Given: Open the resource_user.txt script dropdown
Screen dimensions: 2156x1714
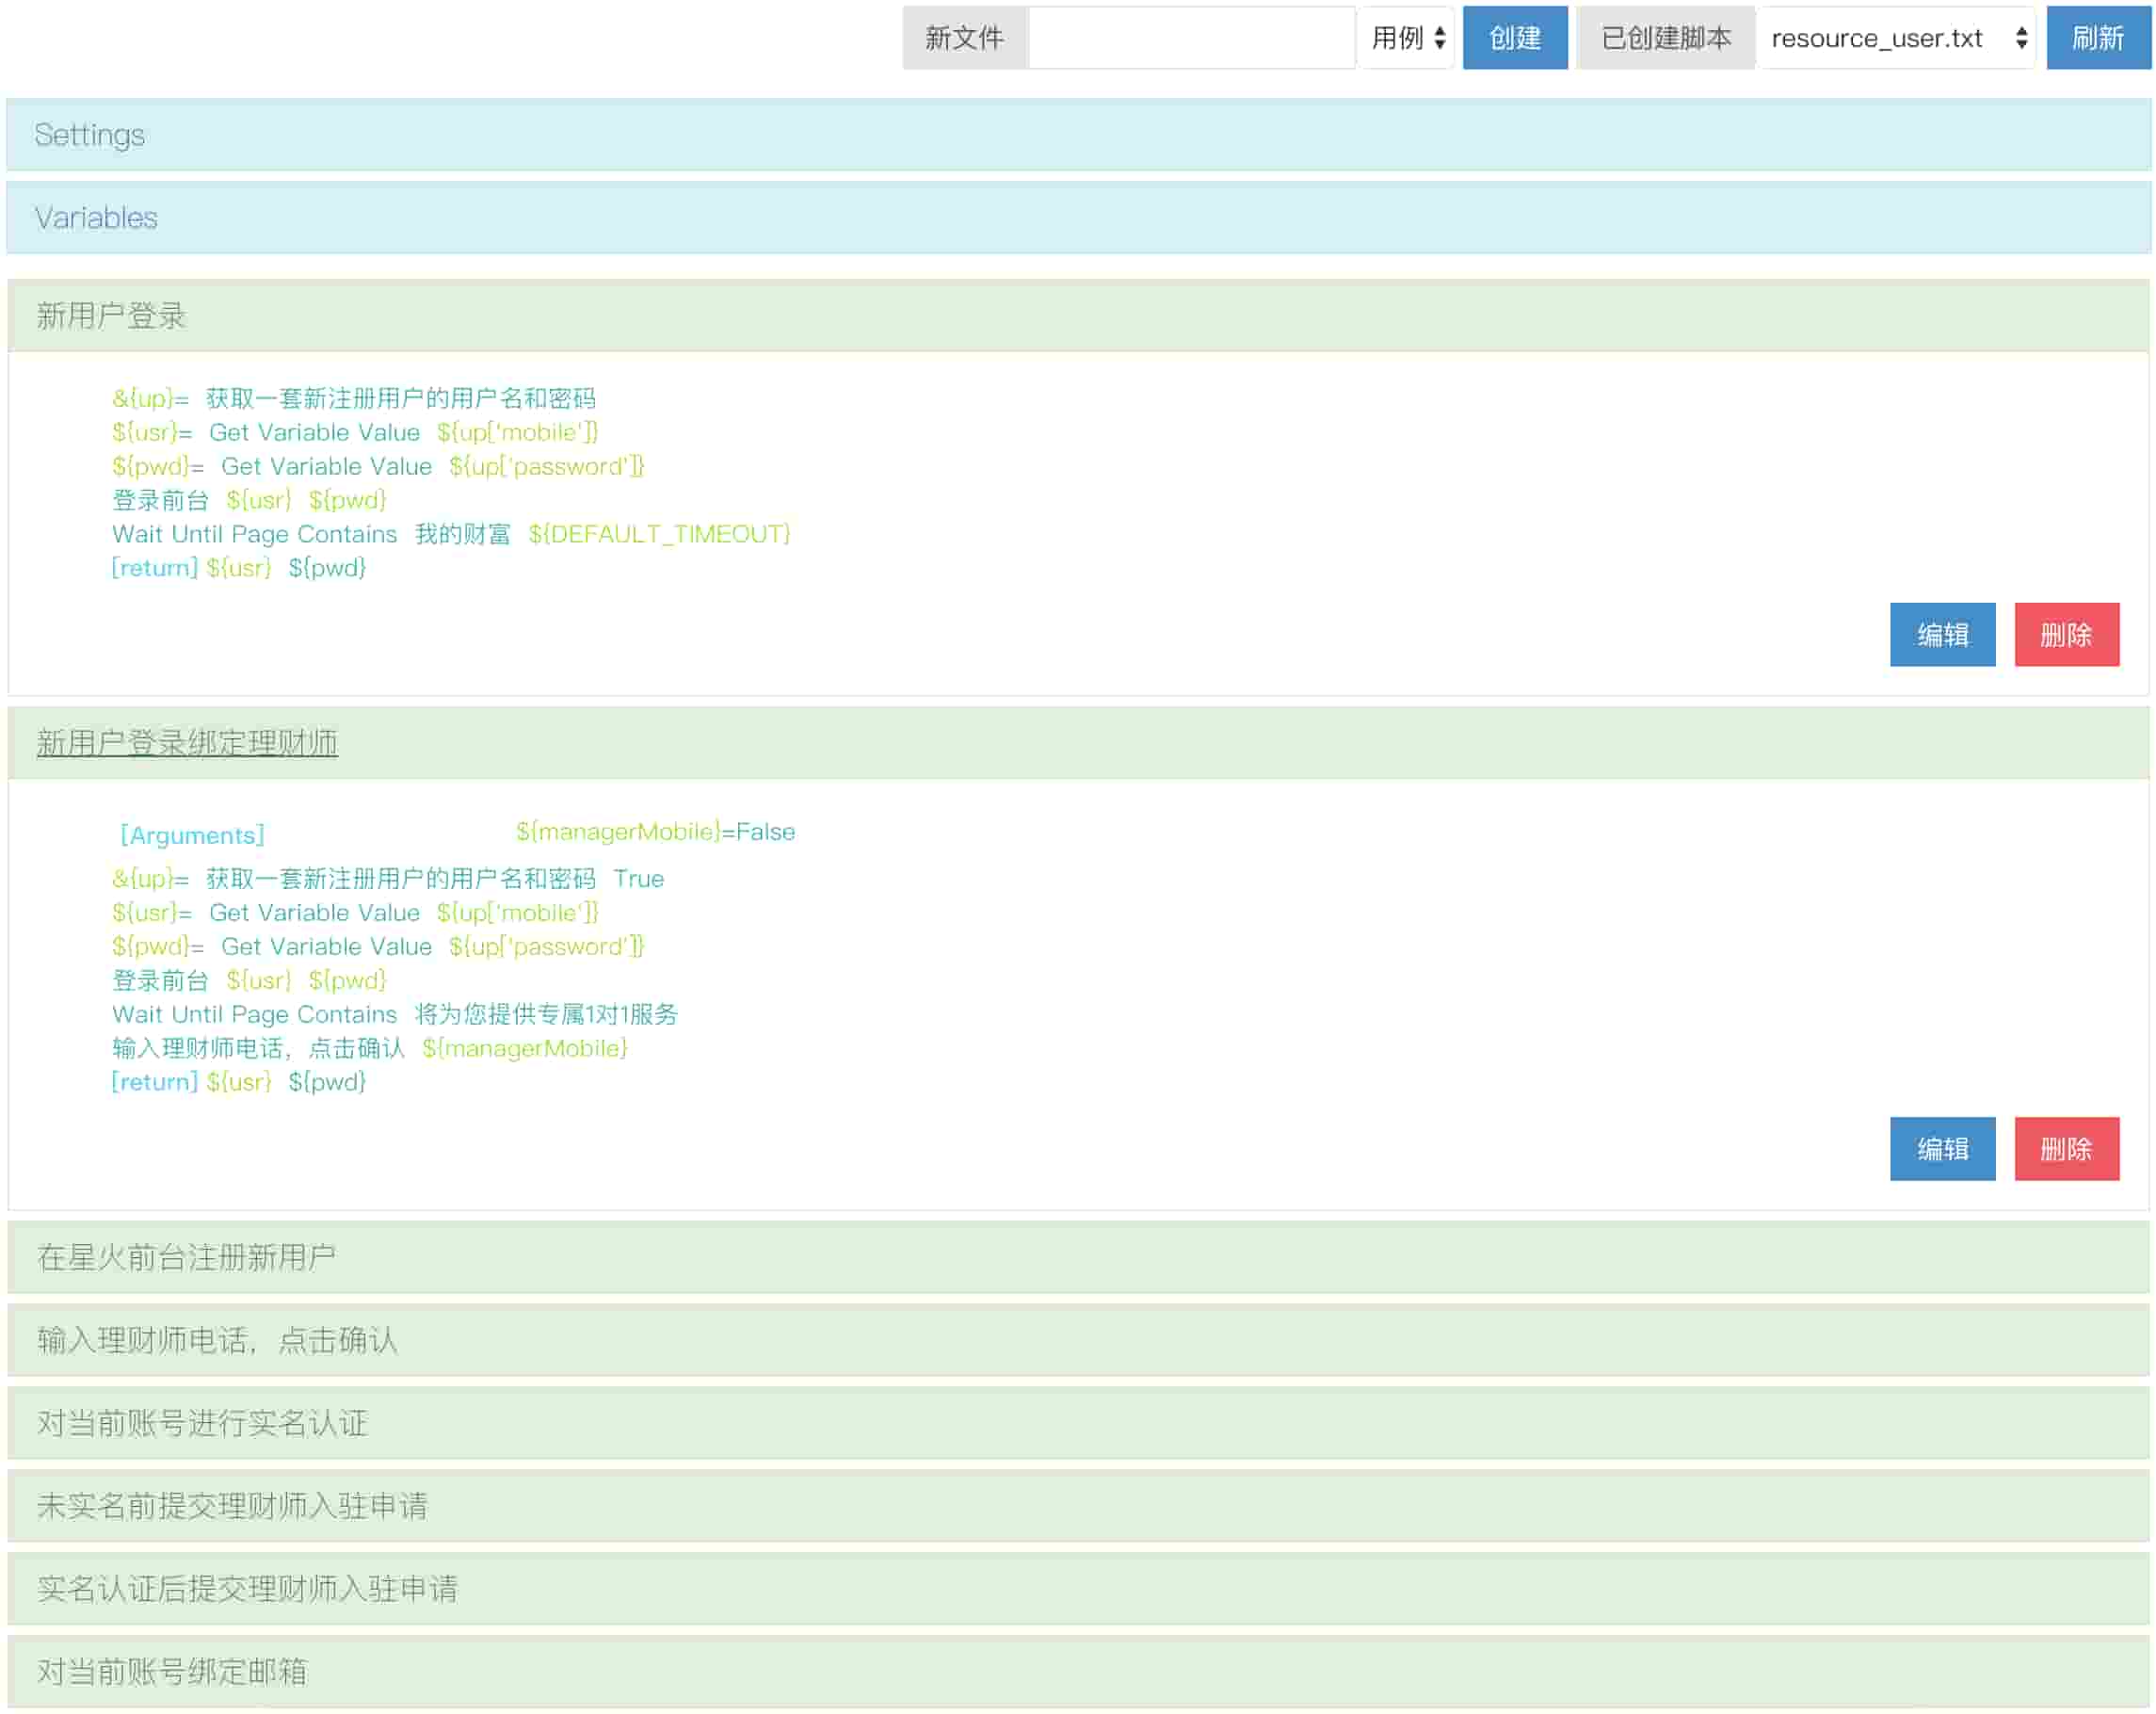Looking at the screenshot, I should coord(1896,38).
